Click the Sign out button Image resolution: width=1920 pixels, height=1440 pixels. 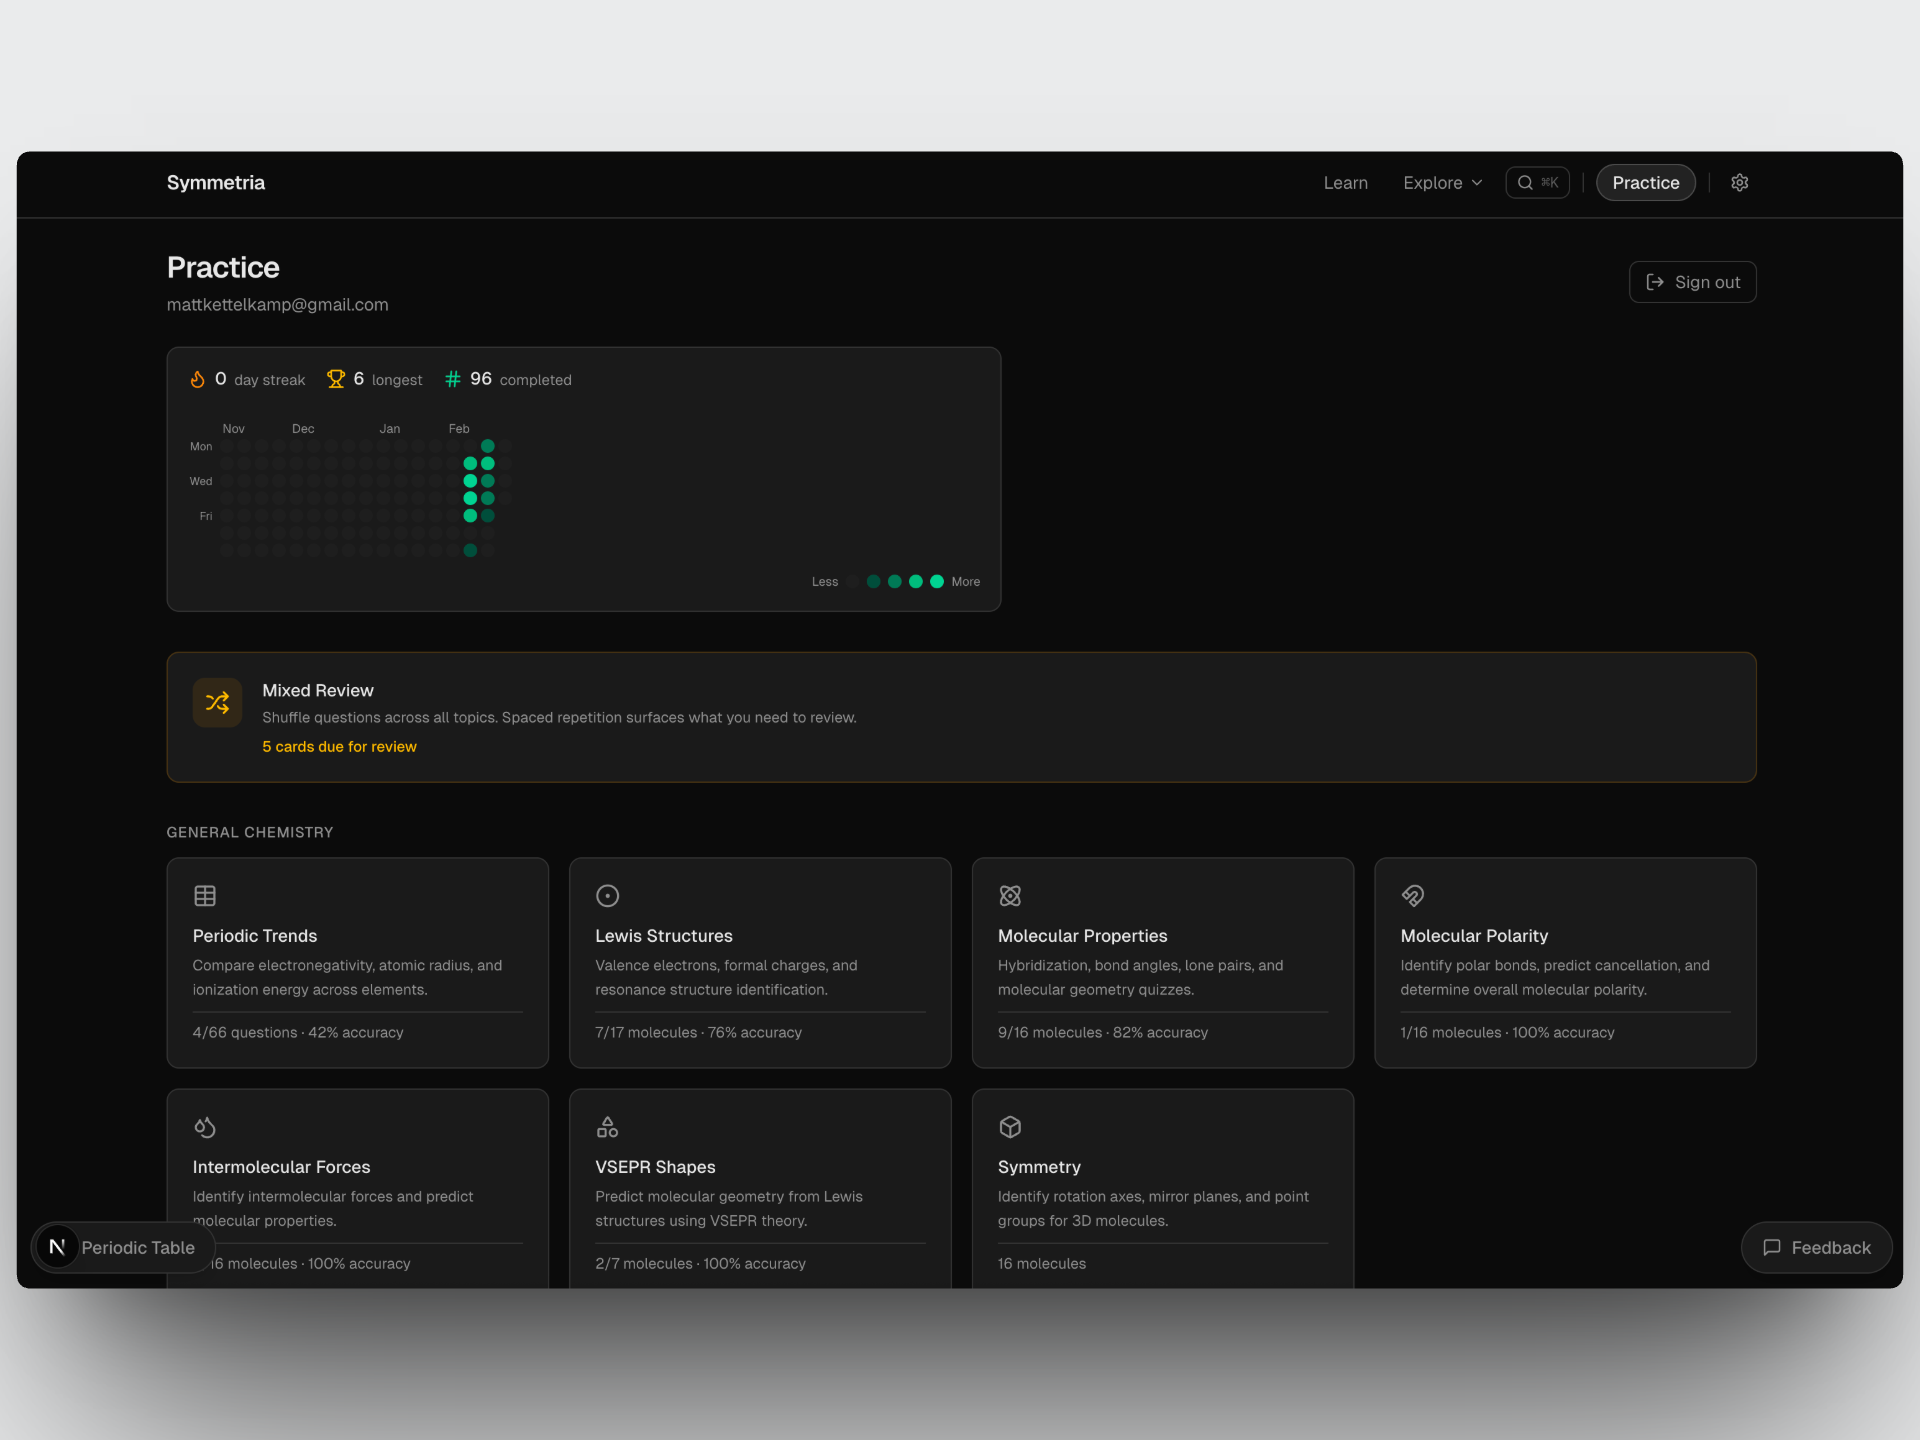click(x=1692, y=282)
